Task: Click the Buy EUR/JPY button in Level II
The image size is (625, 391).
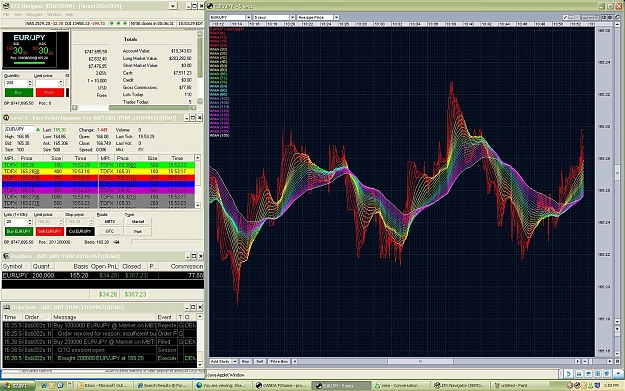Action: [x=19, y=232]
